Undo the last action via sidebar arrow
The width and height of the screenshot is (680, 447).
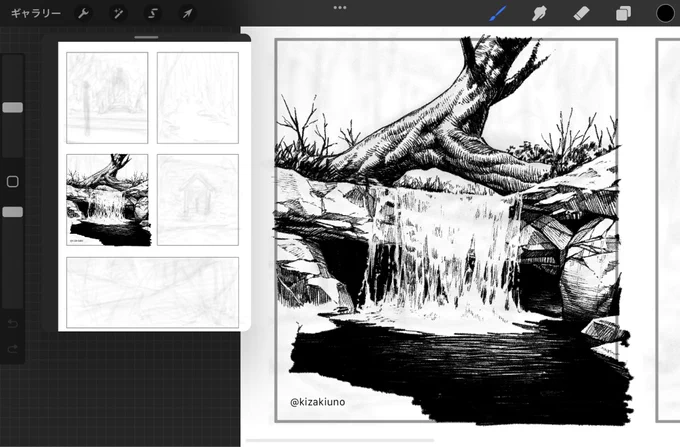coord(13,324)
